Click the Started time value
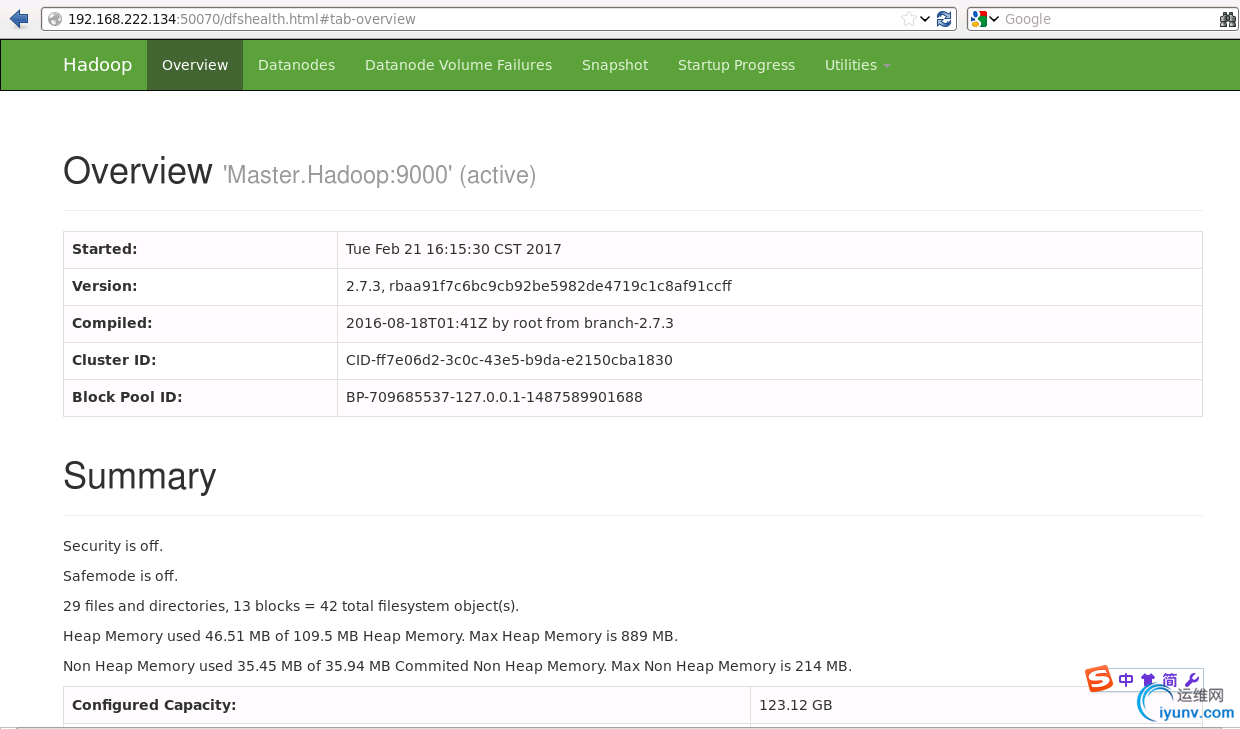 [454, 249]
